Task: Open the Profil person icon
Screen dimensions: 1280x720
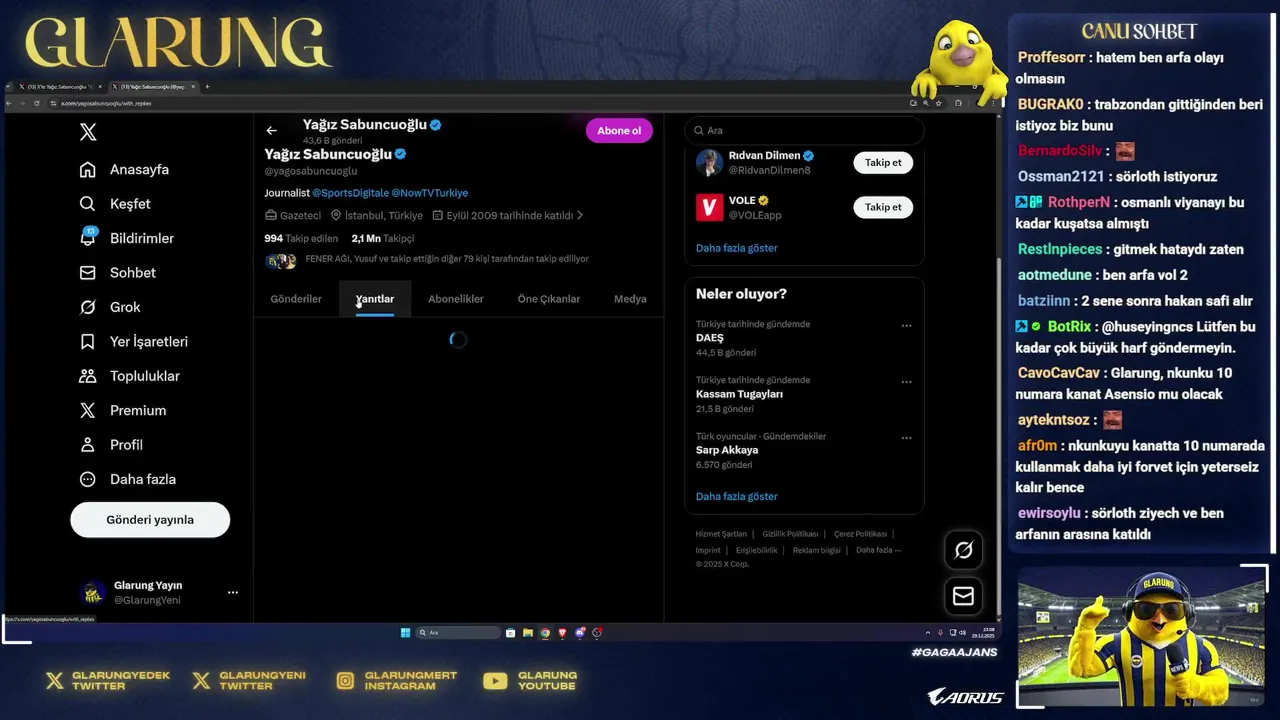Action: (x=88, y=445)
